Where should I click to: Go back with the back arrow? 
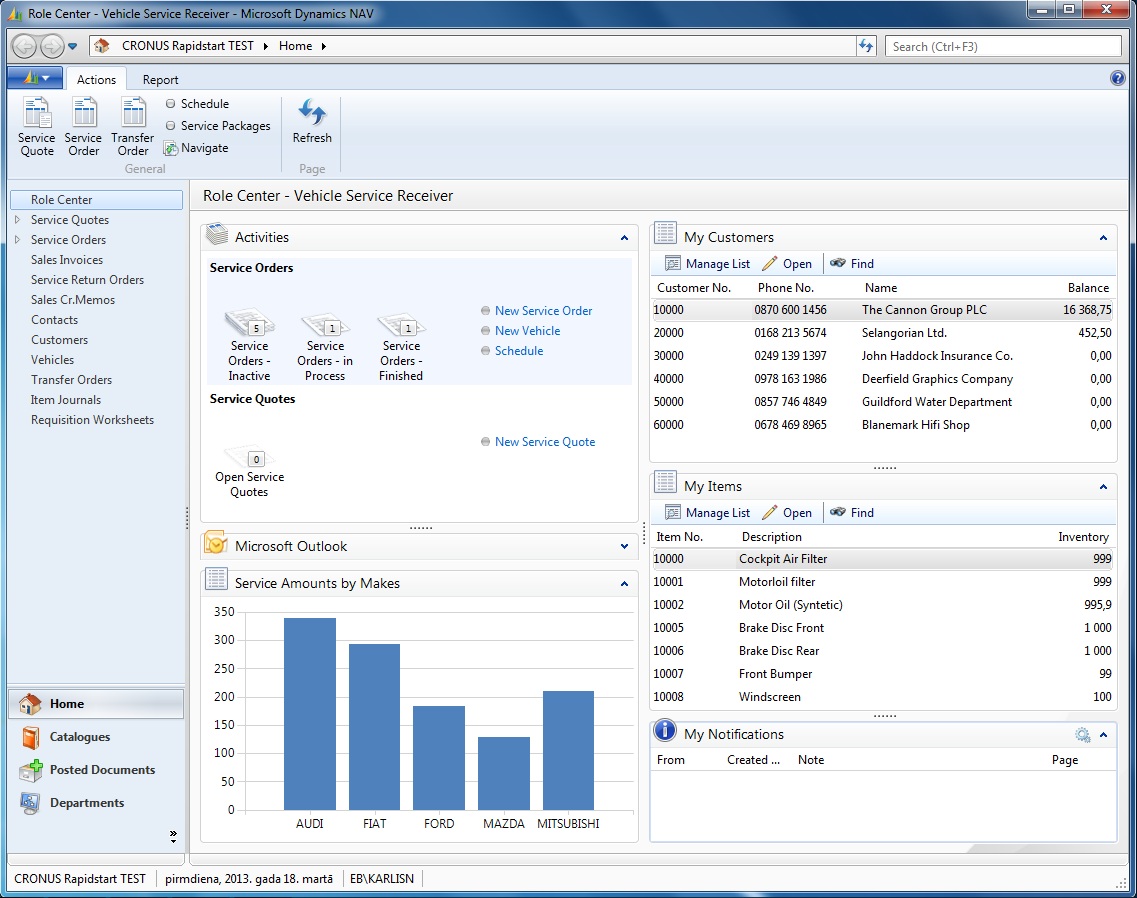pyautogui.click(x=25, y=46)
